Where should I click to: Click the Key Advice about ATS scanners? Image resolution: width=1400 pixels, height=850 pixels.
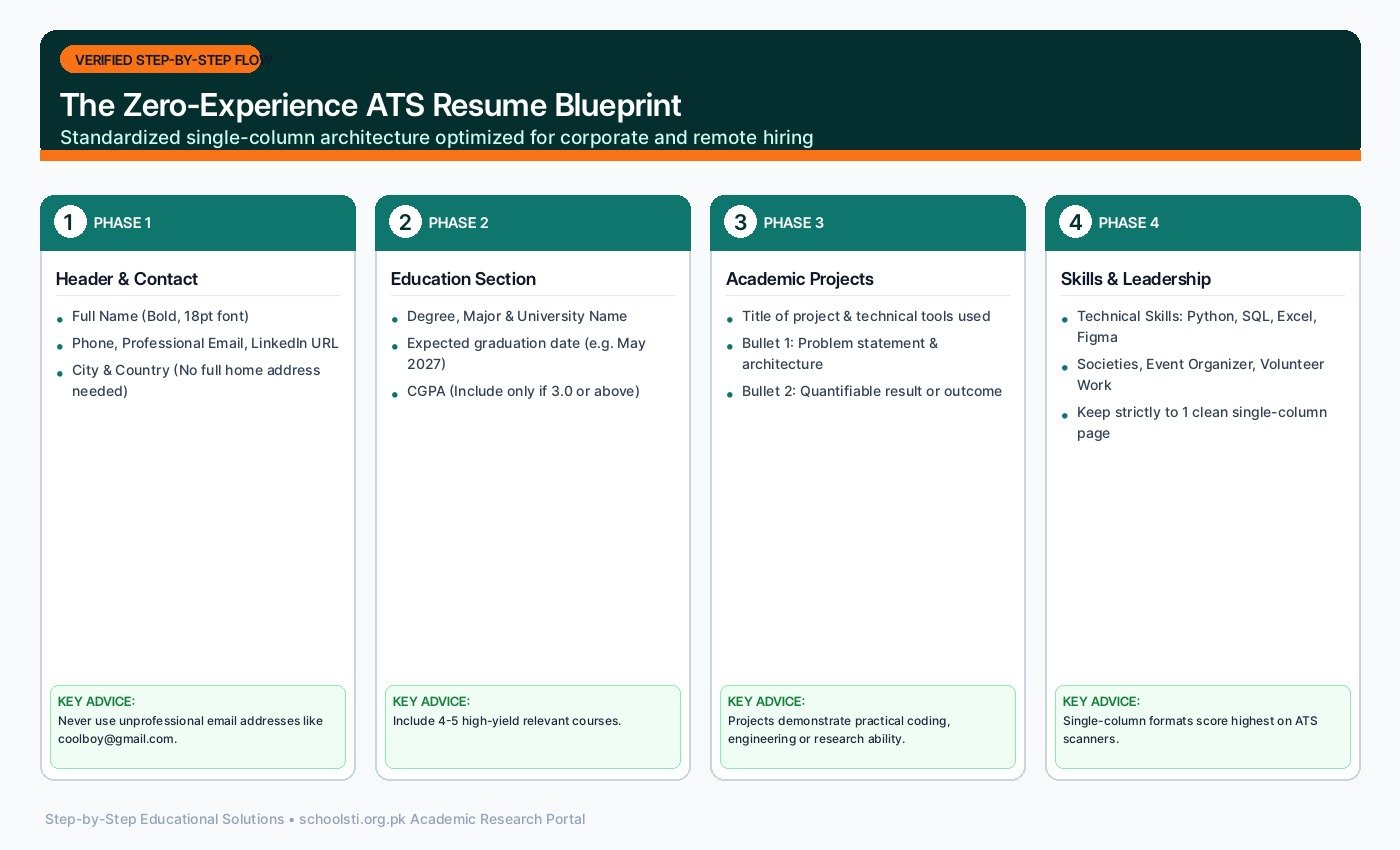[1203, 727]
